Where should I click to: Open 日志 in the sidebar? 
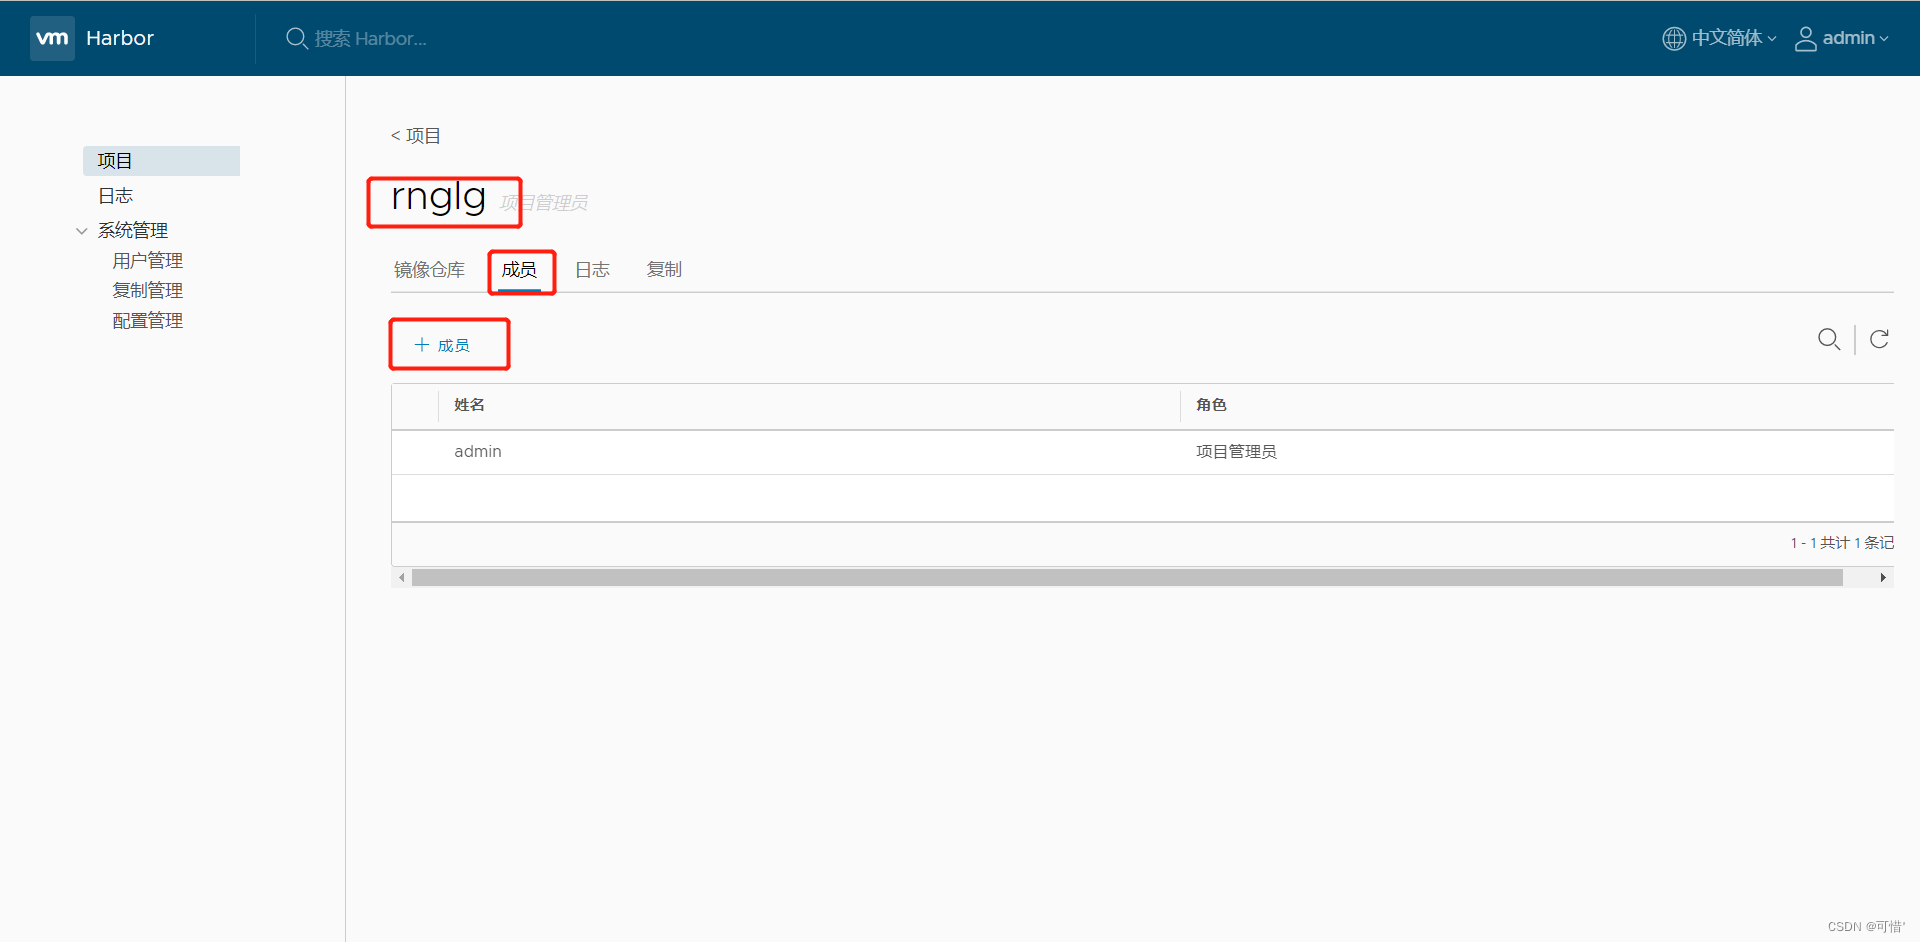115,196
